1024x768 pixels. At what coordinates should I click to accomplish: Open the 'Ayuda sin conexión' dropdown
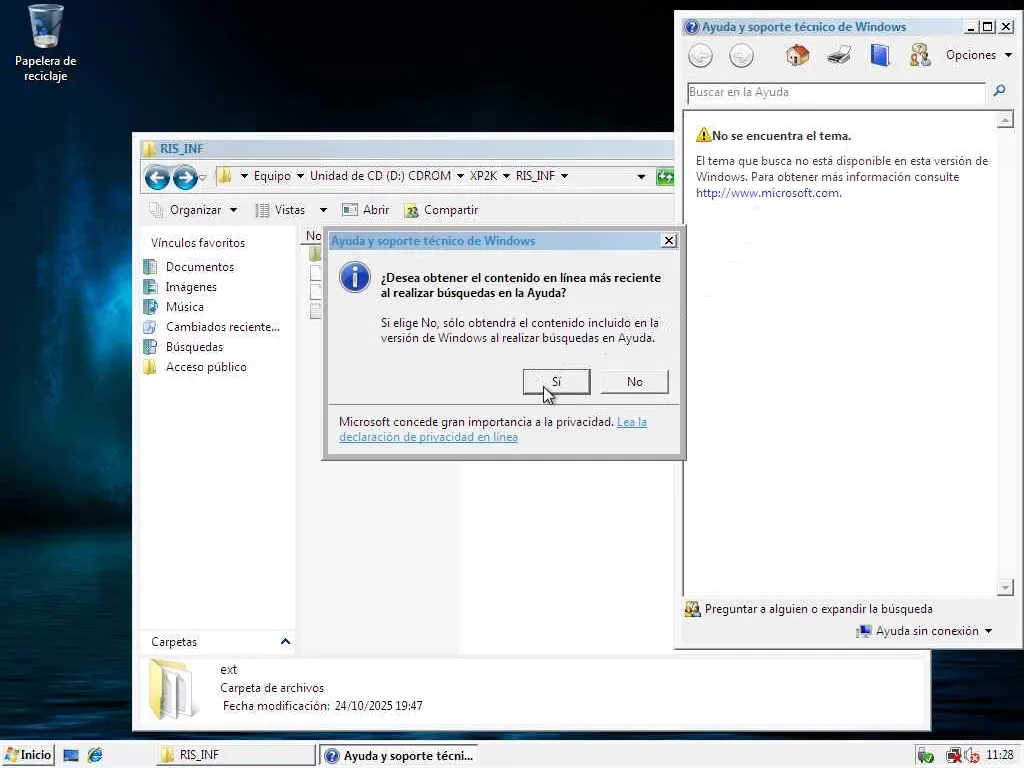tap(924, 631)
